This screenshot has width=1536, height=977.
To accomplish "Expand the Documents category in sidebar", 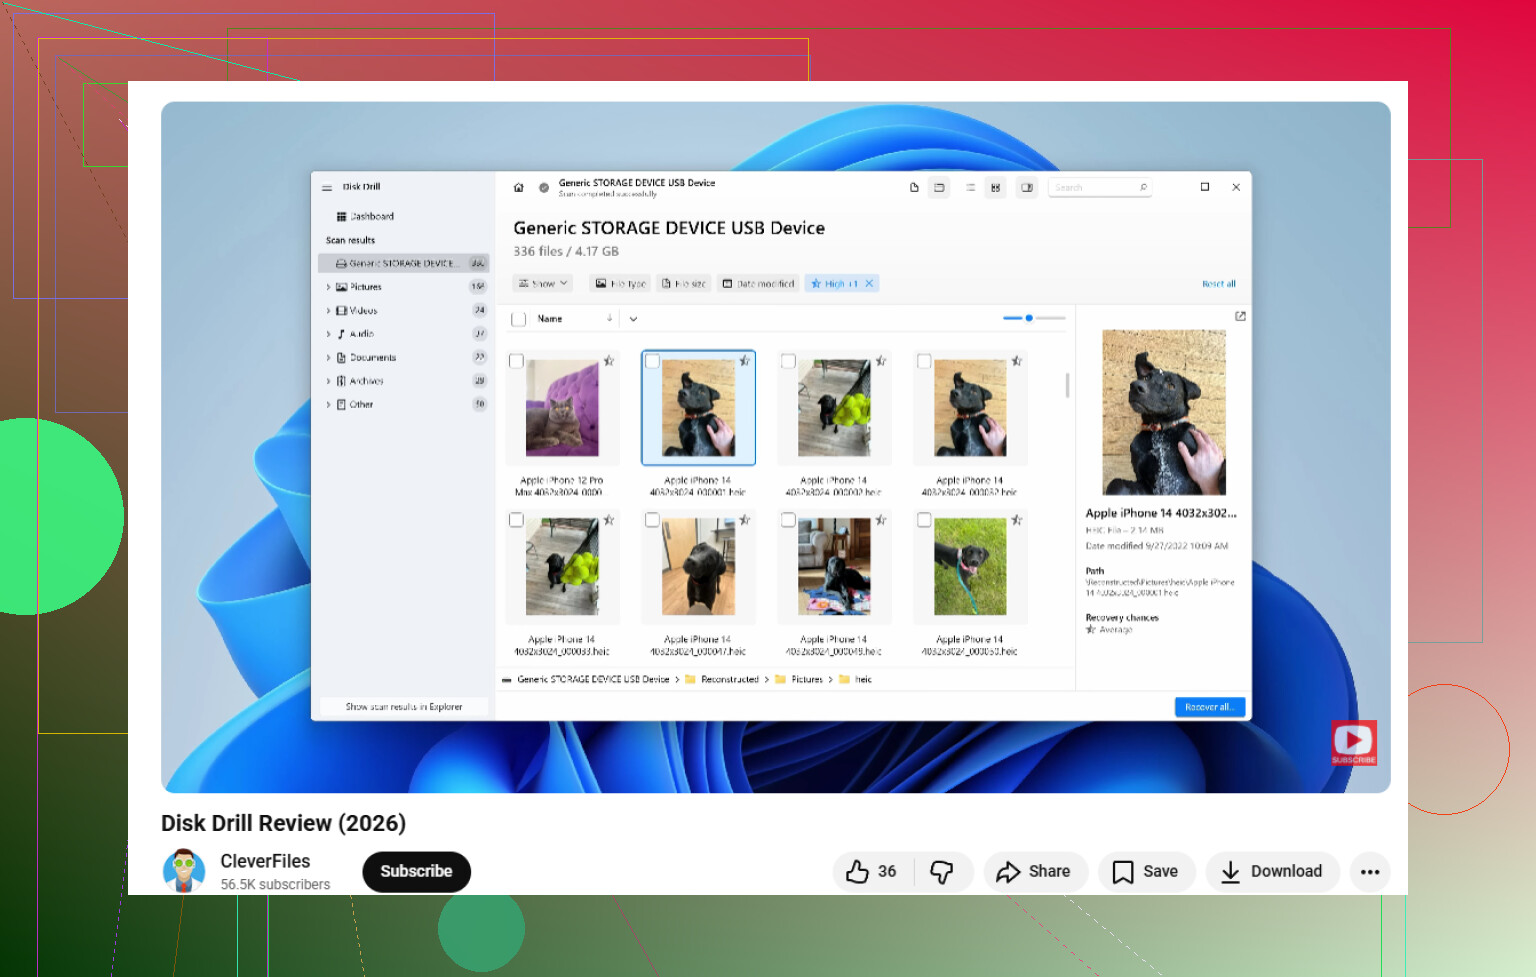I will tap(328, 358).
